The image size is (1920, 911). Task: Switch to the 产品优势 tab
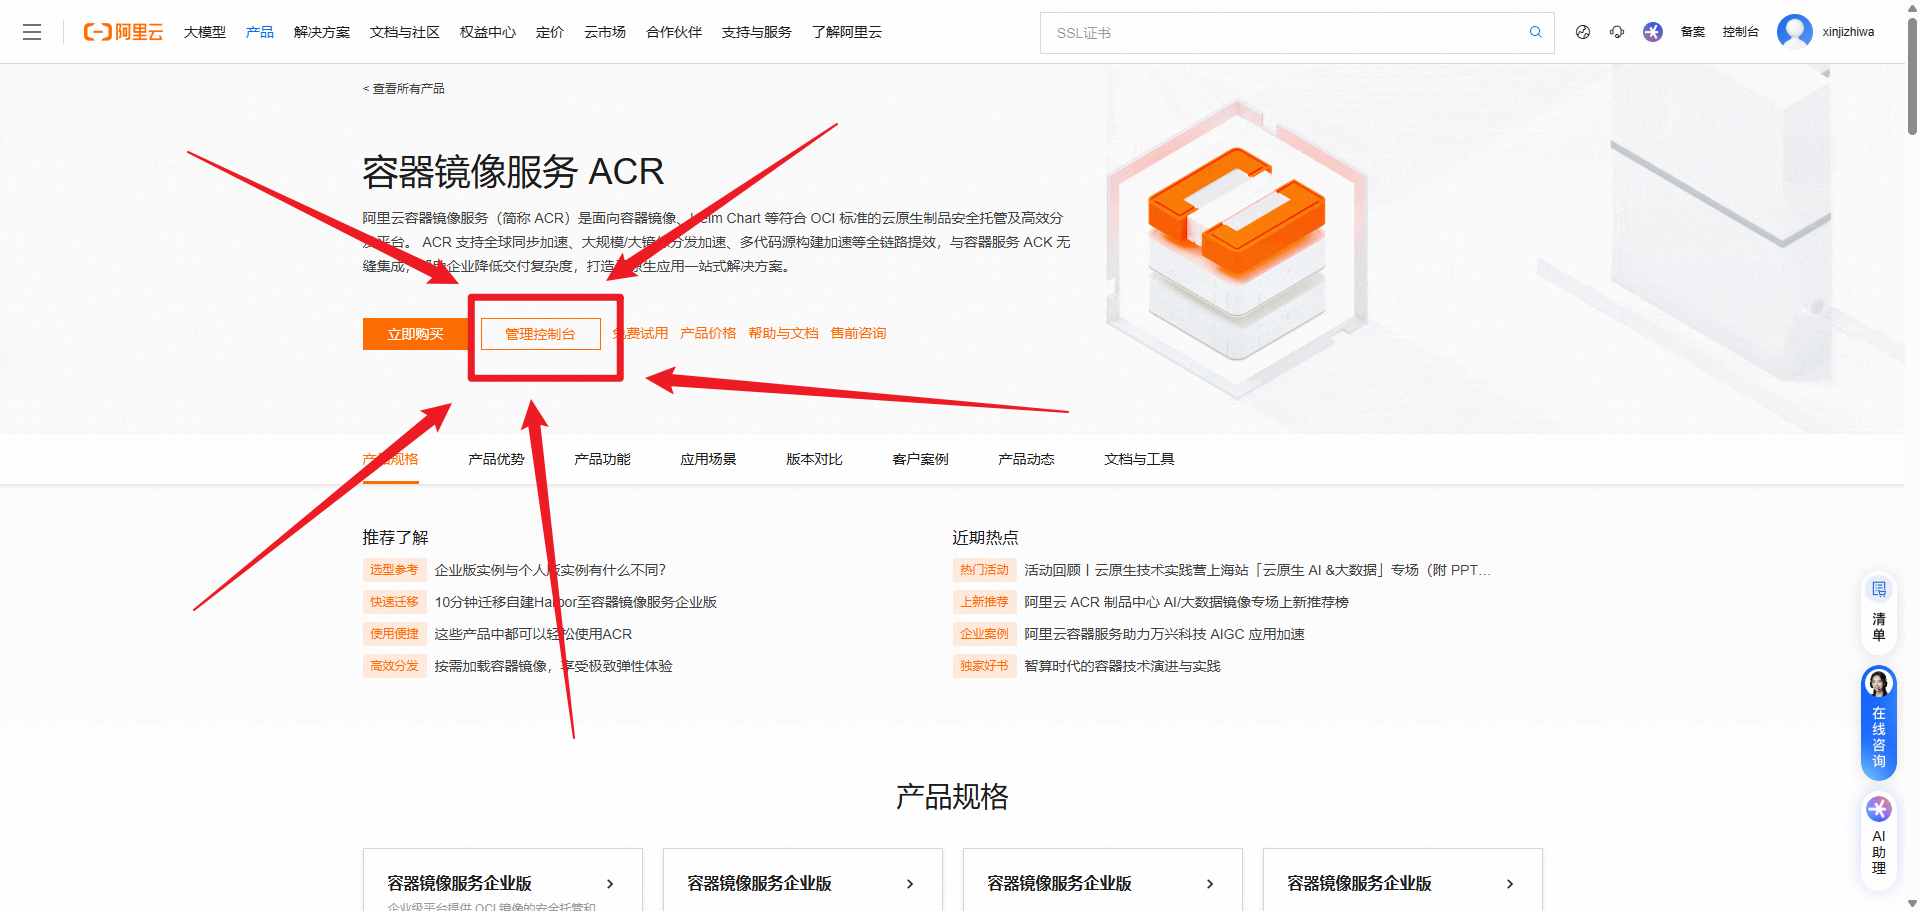(x=496, y=459)
